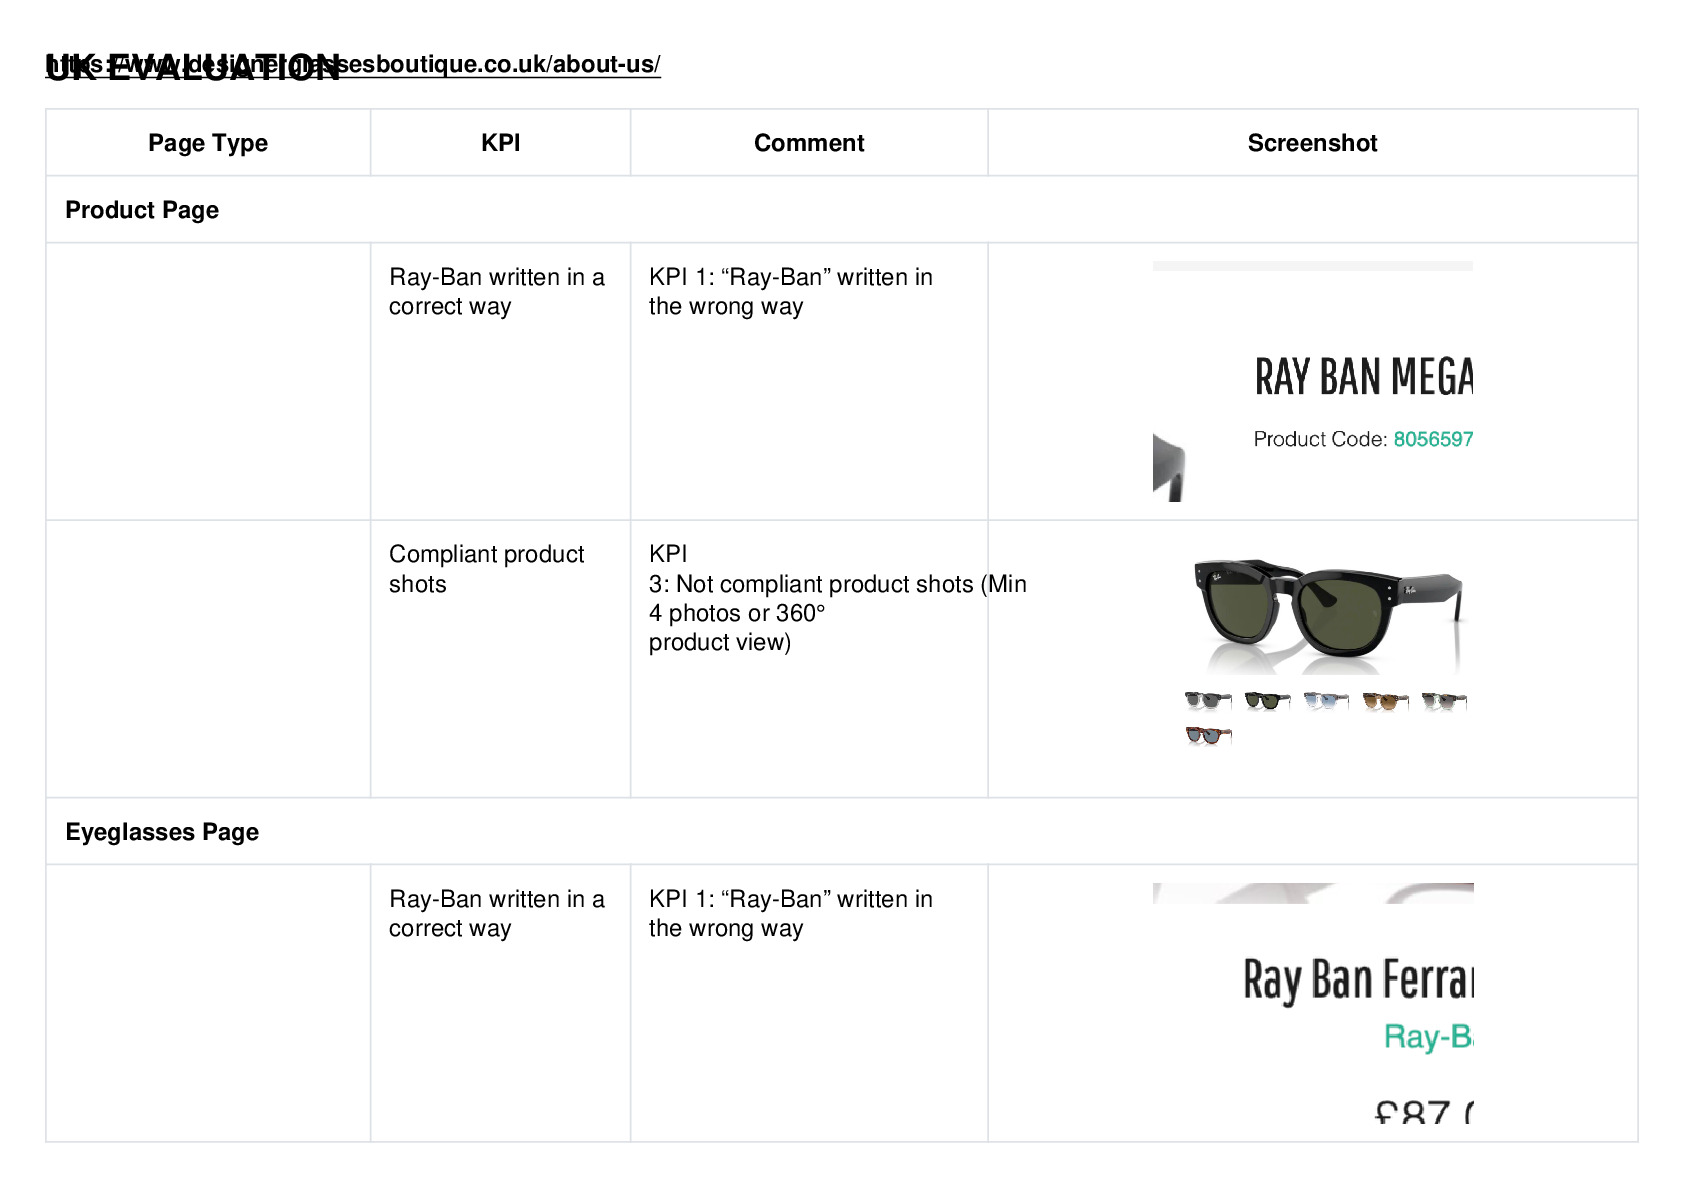Open the designerglassesboutique.co.uk about-us link

click(x=353, y=64)
